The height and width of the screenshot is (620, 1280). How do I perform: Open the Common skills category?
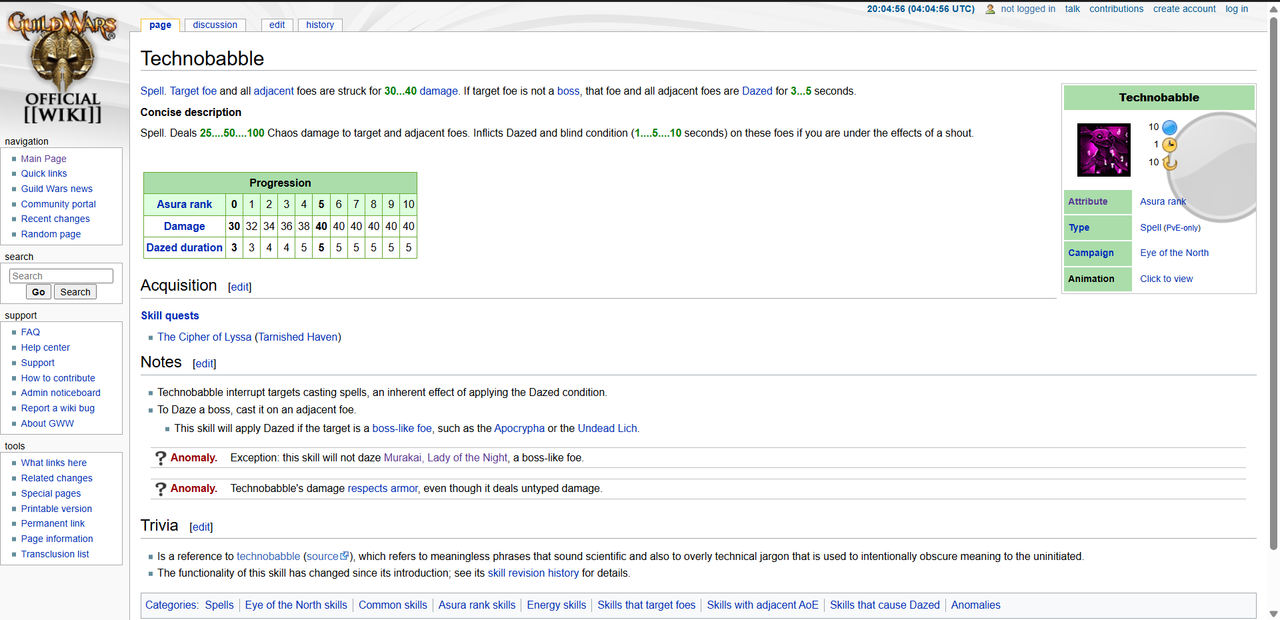point(393,605)
